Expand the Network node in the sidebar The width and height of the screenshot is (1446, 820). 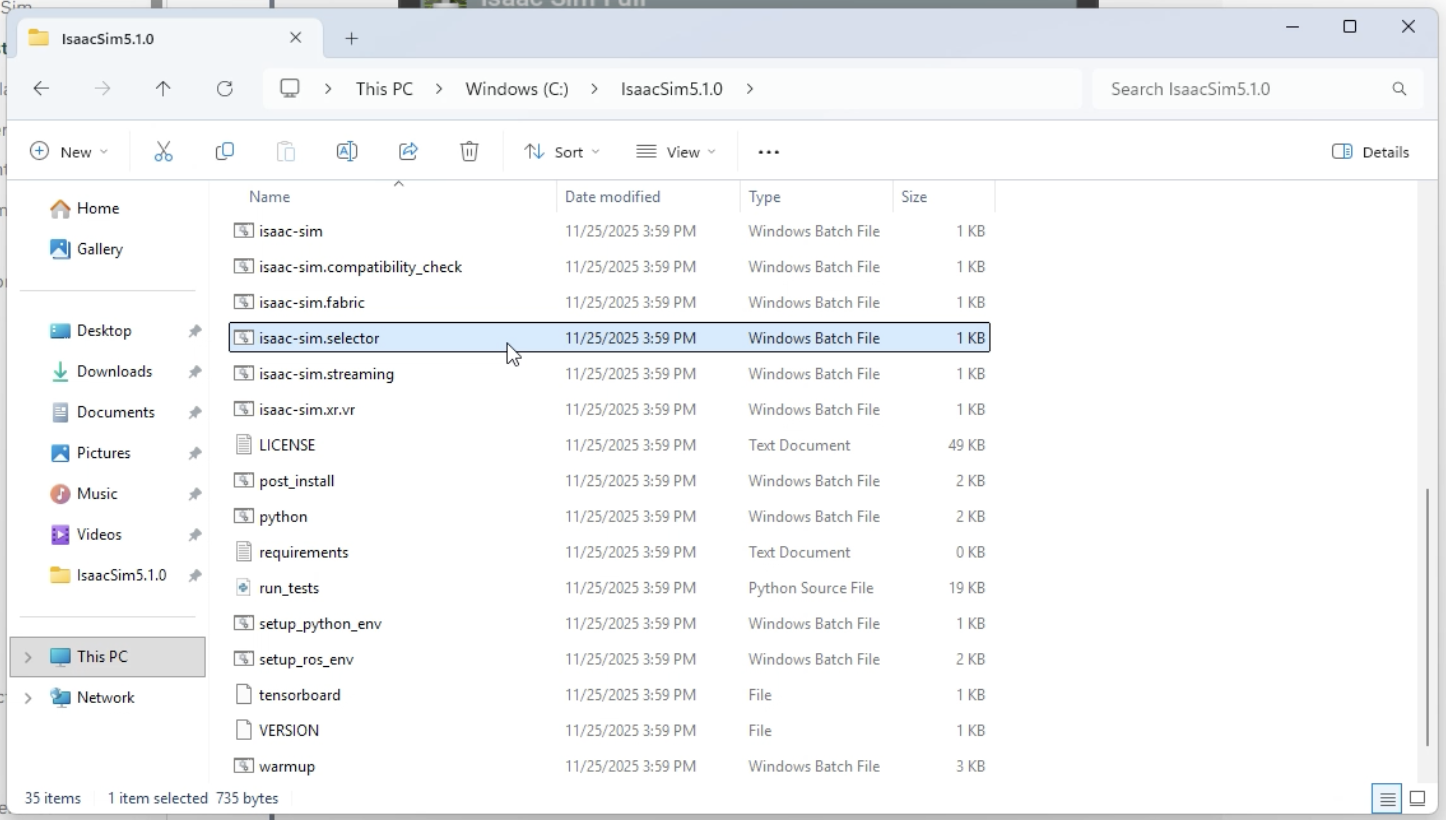pyautogui.click(x=27, y=697)
